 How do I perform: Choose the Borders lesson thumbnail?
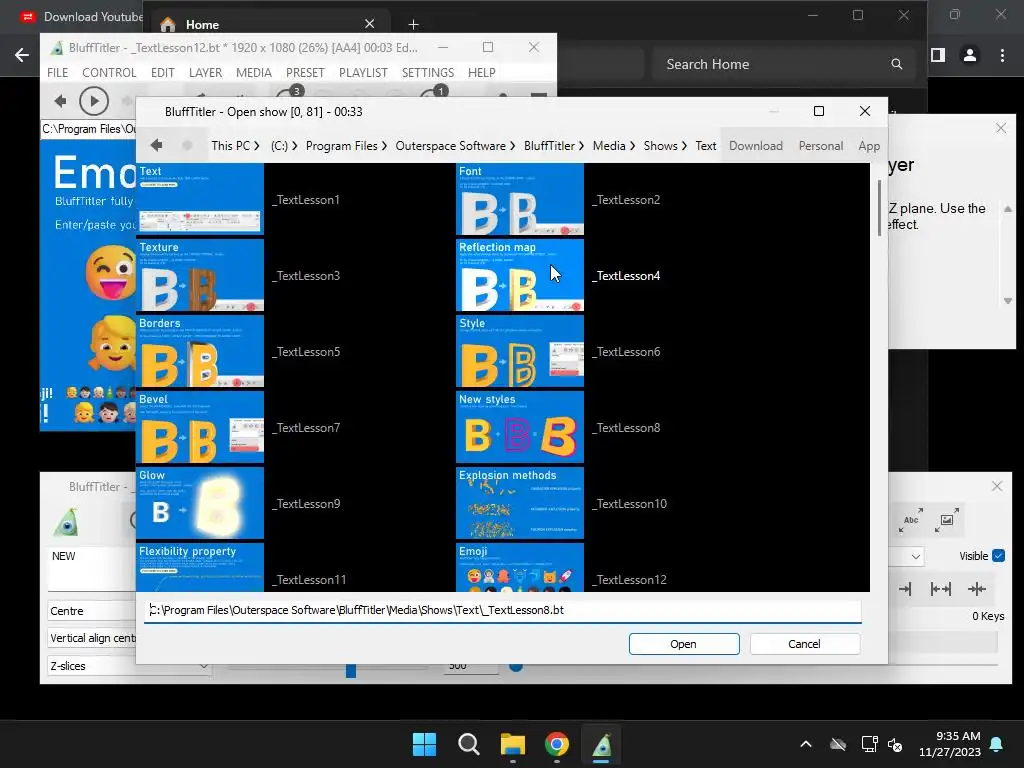[x=200, y=351]
